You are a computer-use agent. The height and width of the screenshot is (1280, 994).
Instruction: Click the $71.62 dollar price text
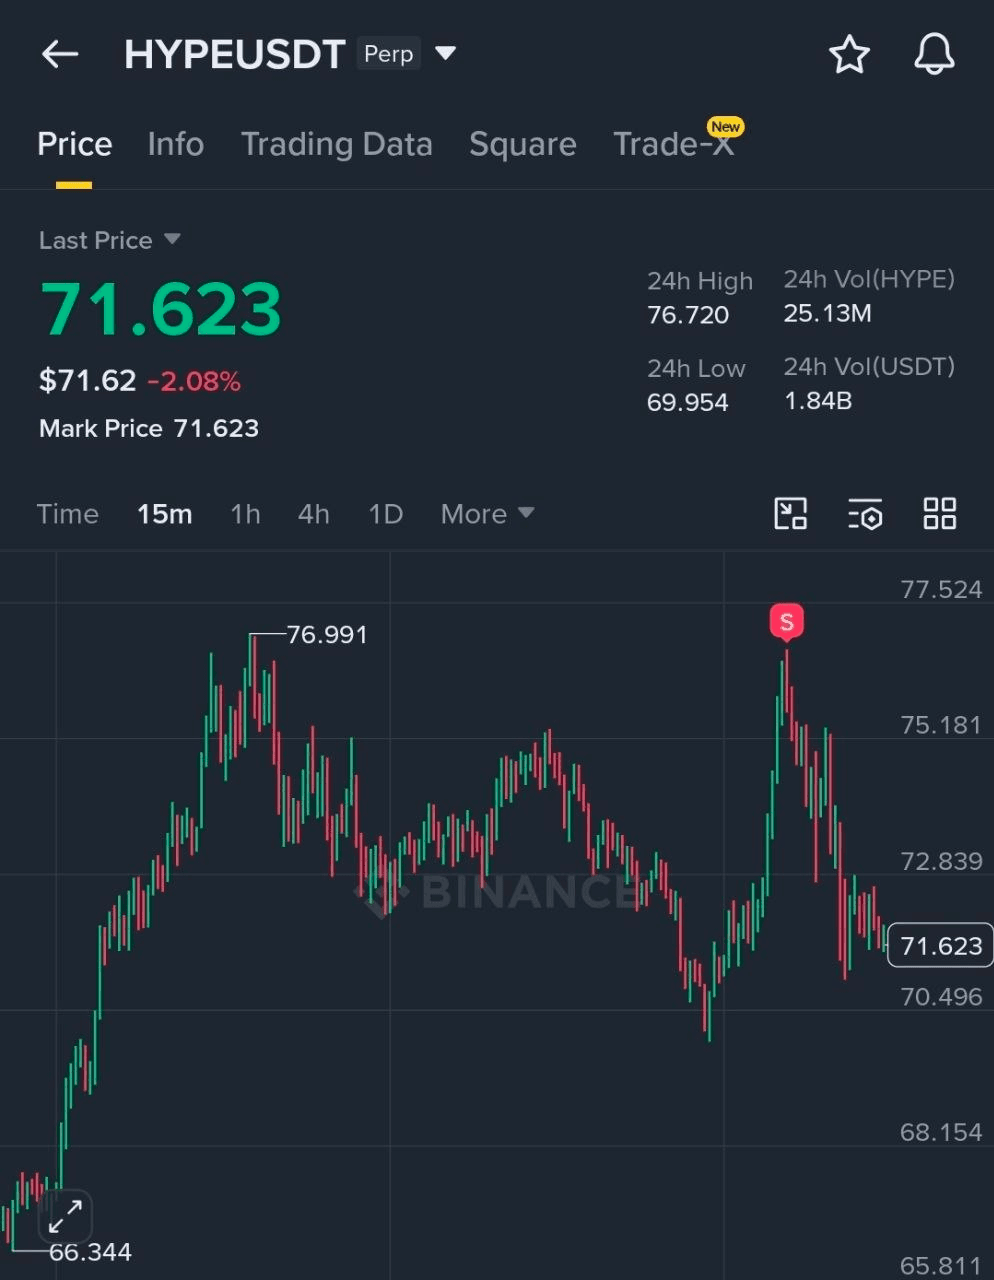pyautogui.click(x=87, y=381)
